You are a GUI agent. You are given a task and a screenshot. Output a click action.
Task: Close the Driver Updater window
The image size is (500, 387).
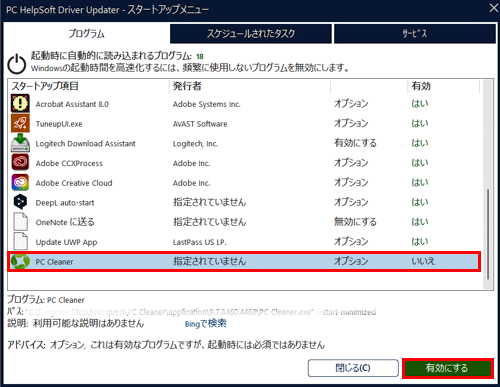pyautogui.click(x=493, y=8)
